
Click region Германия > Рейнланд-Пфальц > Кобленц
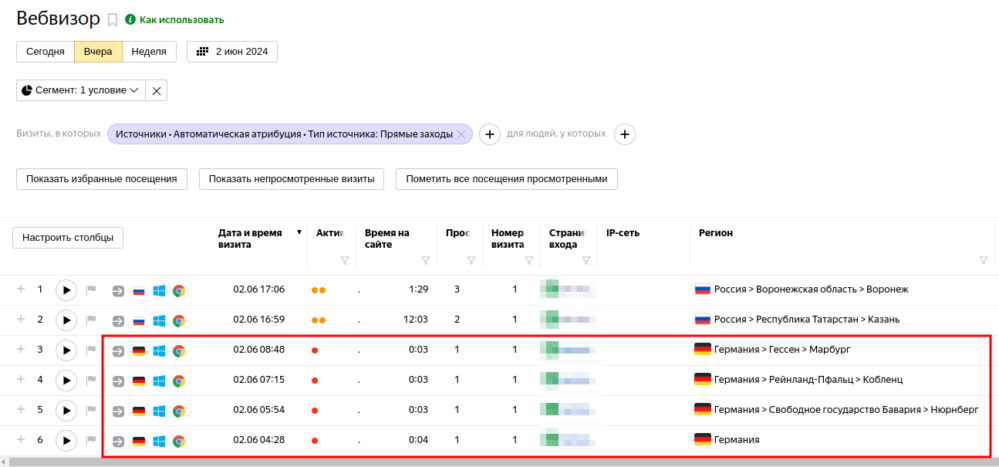coord(808,380)
